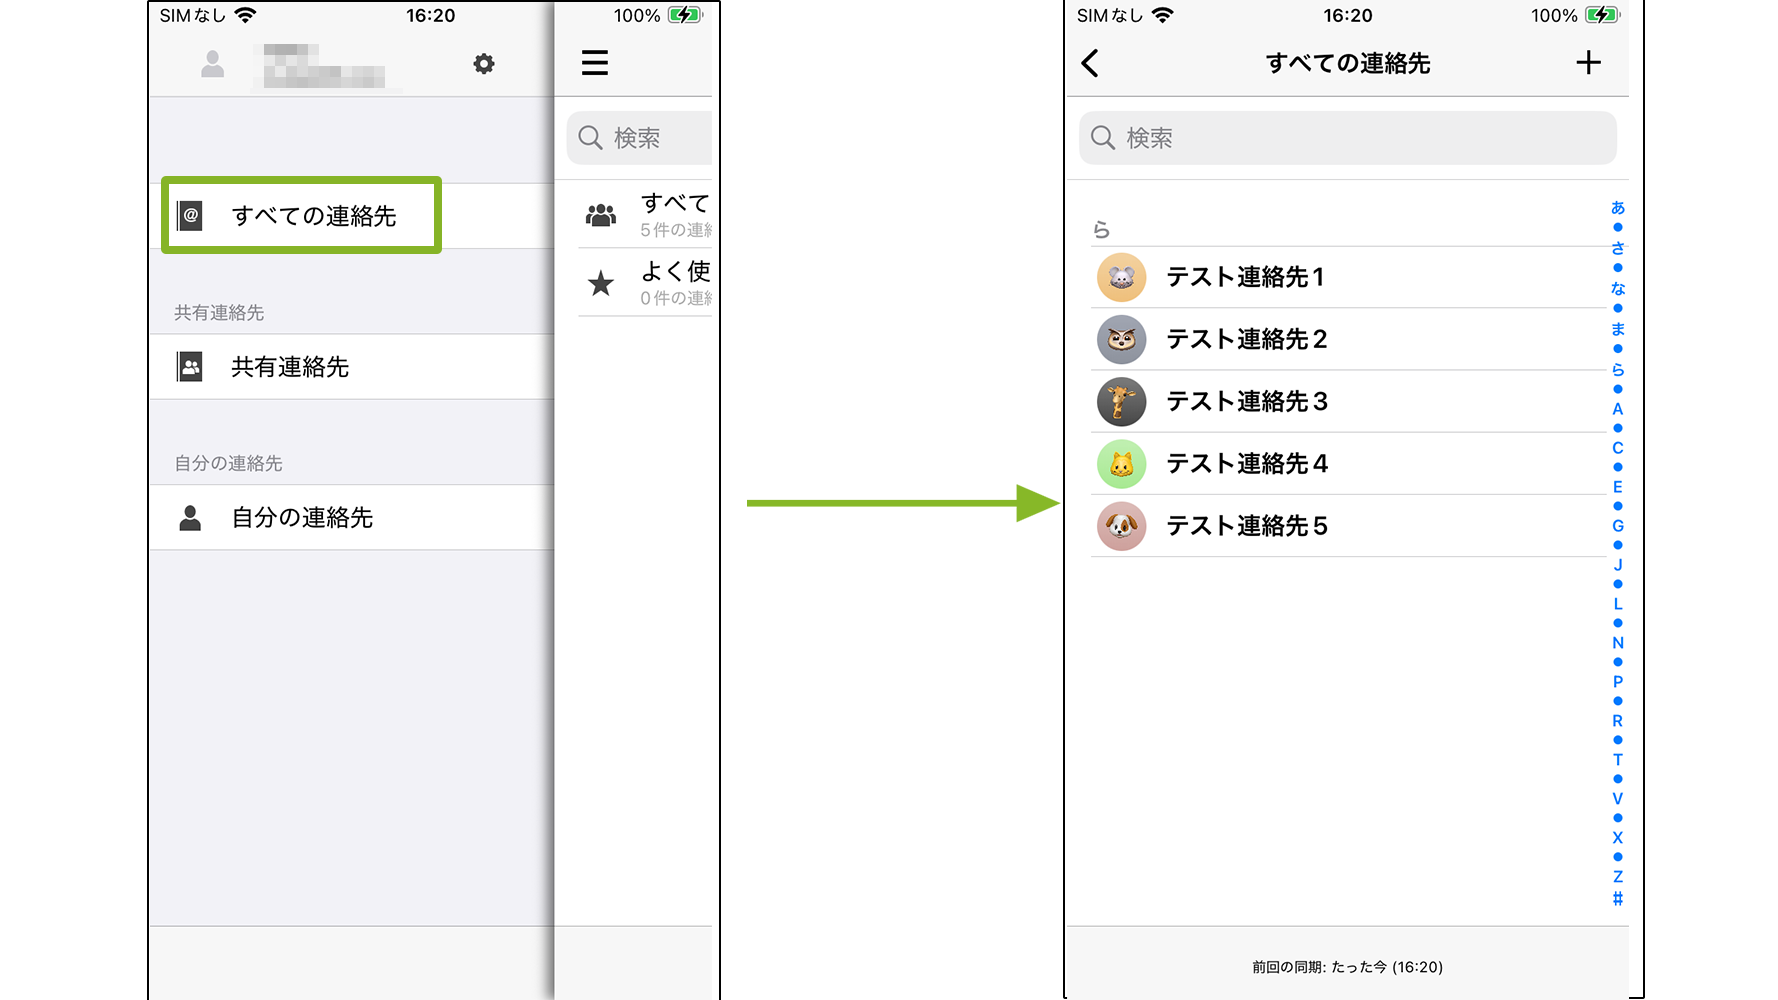Open 共有連絡先 from the side menu
This screenshot has height=1000, width=1778.
tap(290, 367)
